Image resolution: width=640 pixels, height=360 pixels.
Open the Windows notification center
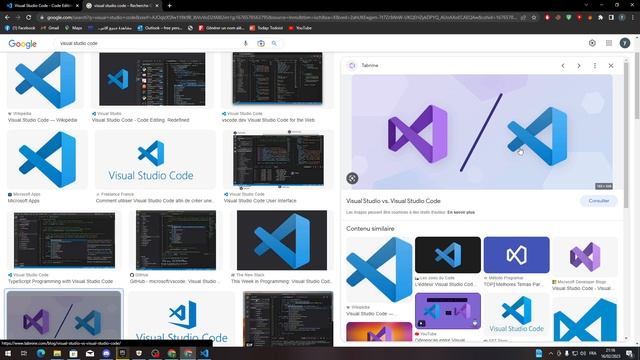pyautogui.click(x=629, y=353)
